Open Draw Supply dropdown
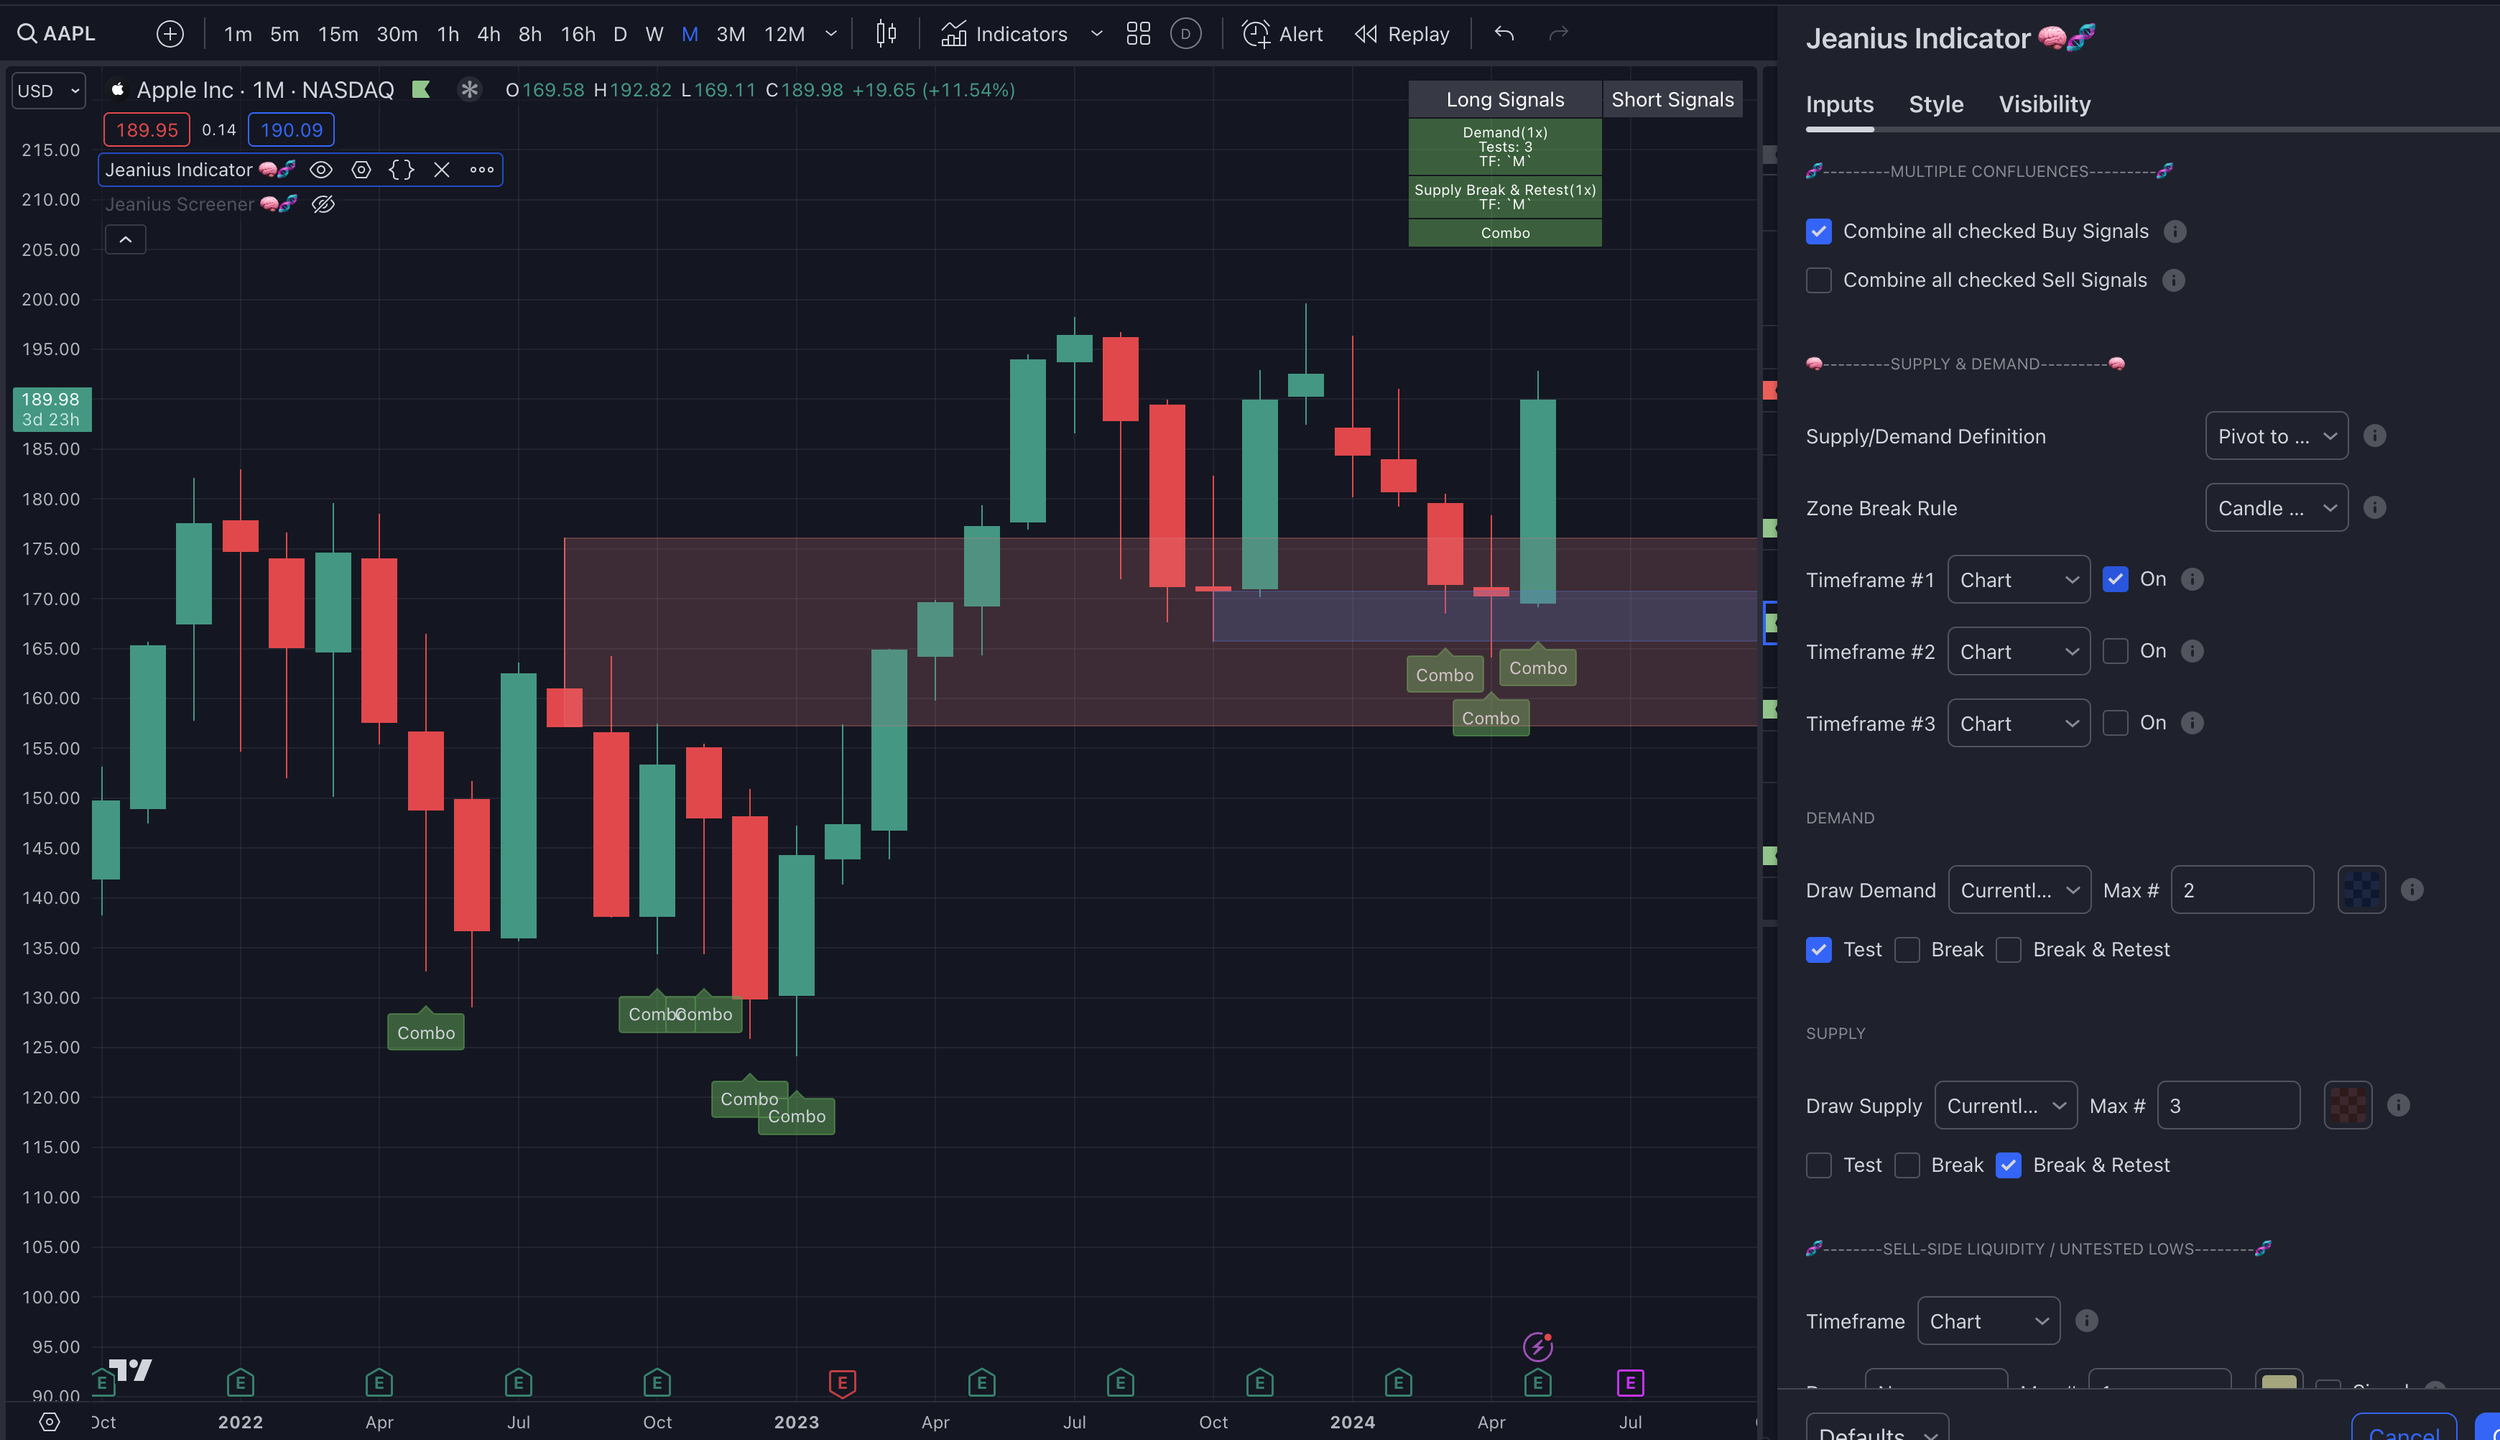Screen dimensions: 2500x1440 pos(2005,1106)
